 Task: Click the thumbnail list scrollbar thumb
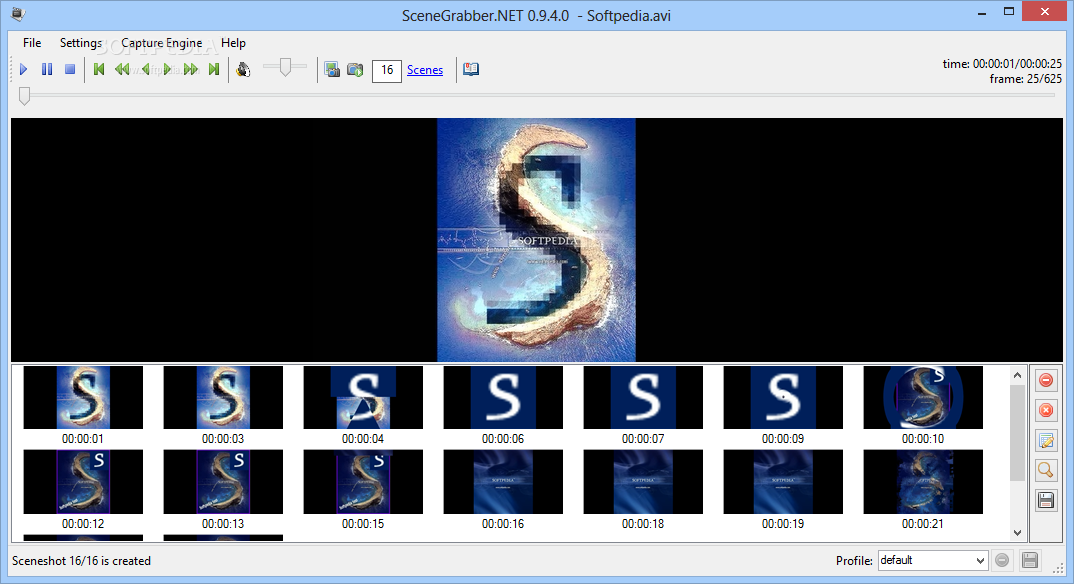tap(1017, 433)
